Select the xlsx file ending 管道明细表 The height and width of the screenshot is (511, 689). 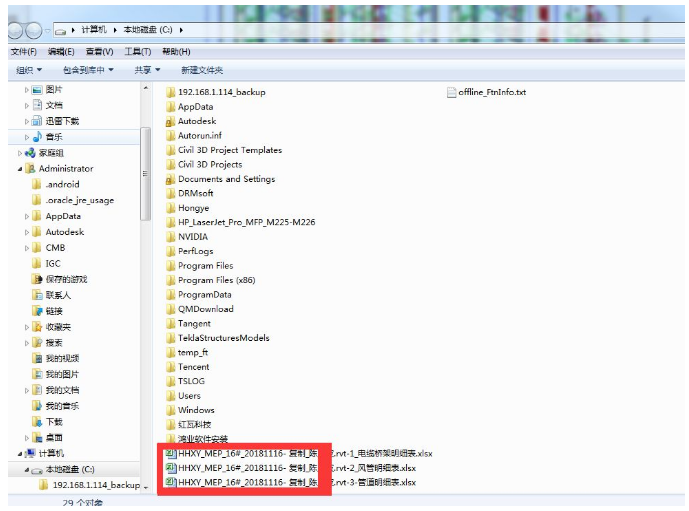[290, 483]
